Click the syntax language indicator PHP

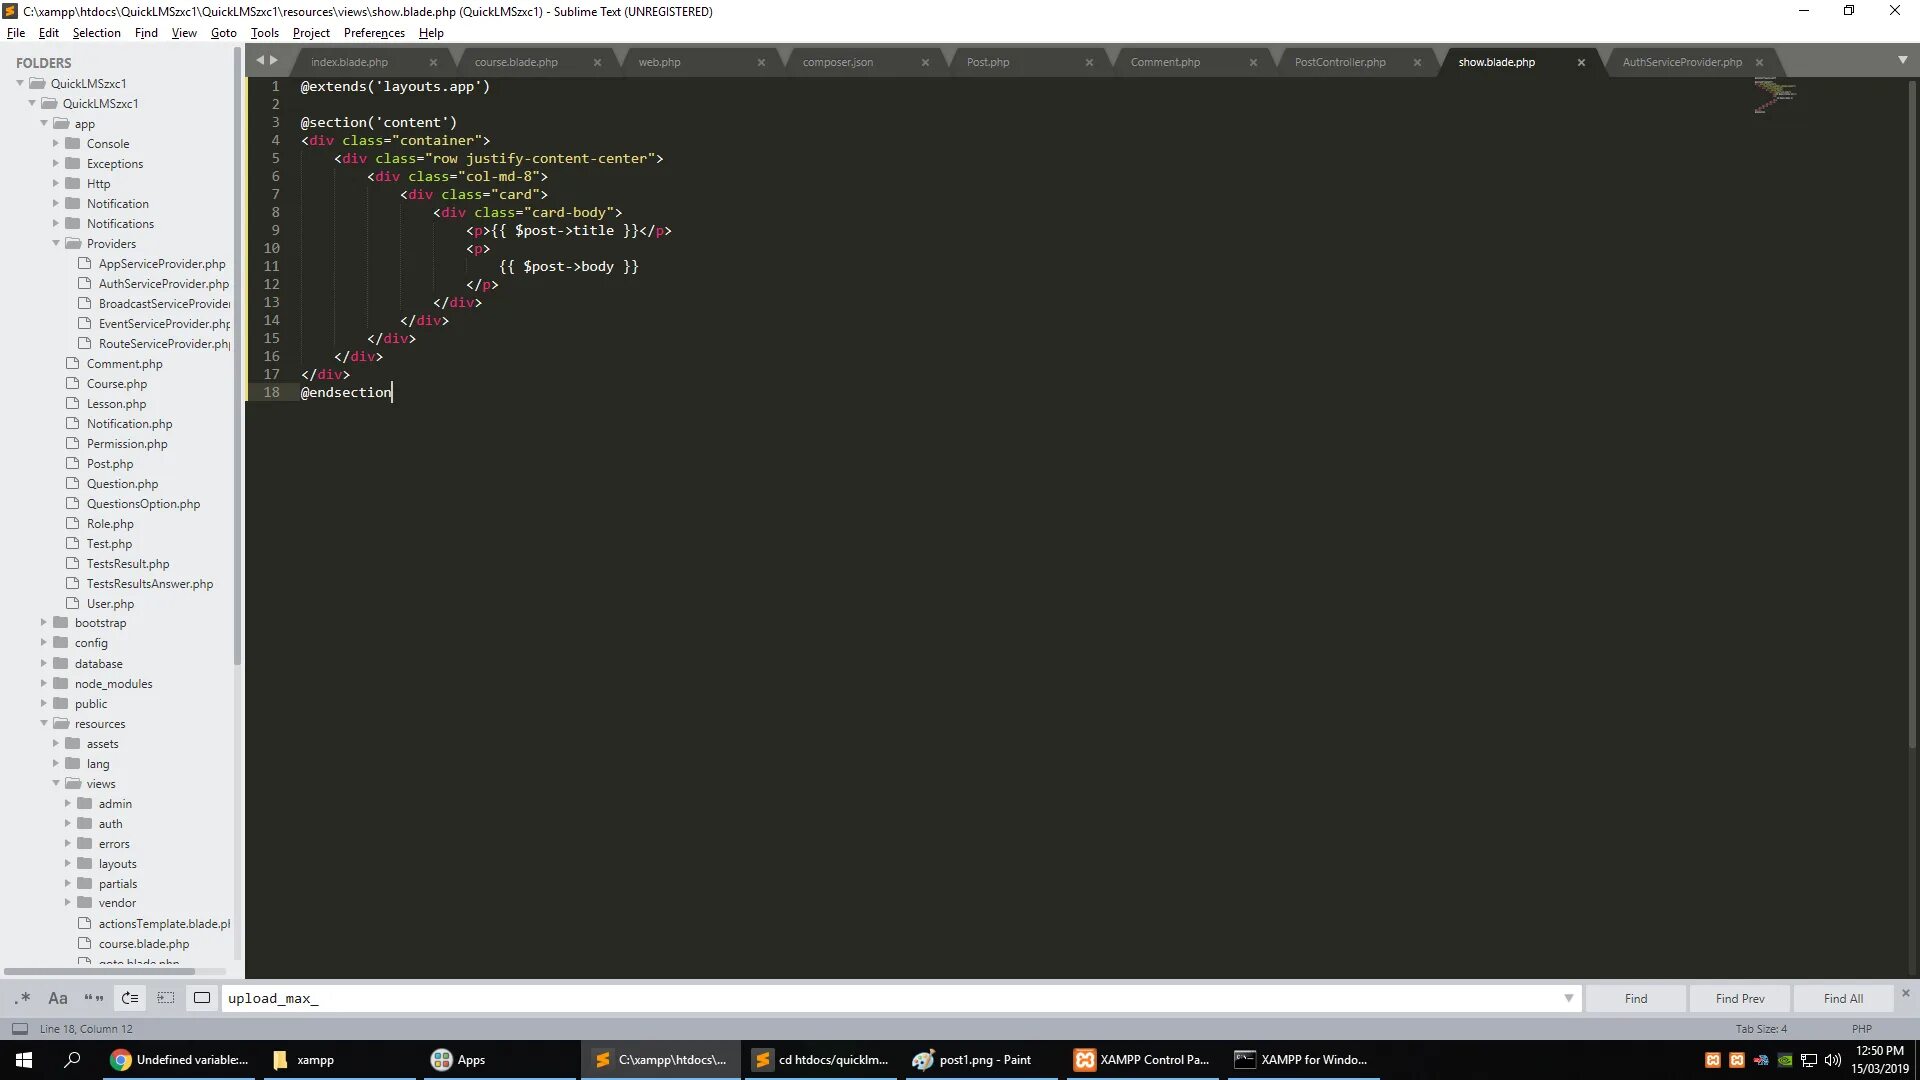[x=1863, y=1029]
